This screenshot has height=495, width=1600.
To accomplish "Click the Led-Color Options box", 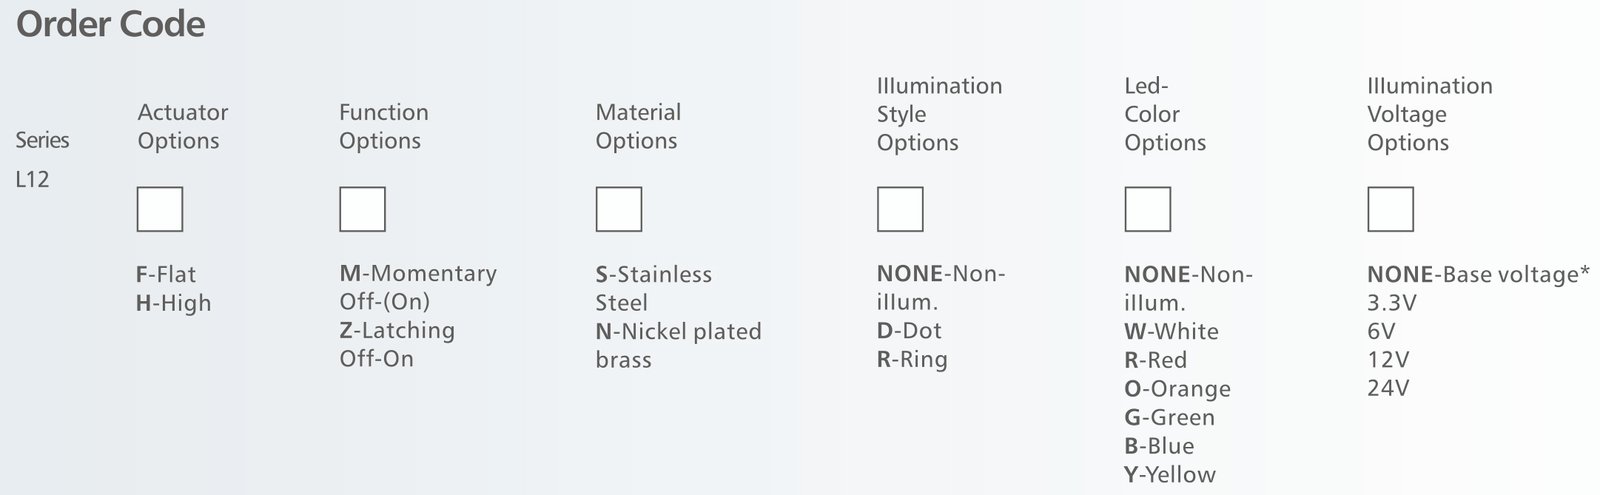I will click(x=1147, y=209).
